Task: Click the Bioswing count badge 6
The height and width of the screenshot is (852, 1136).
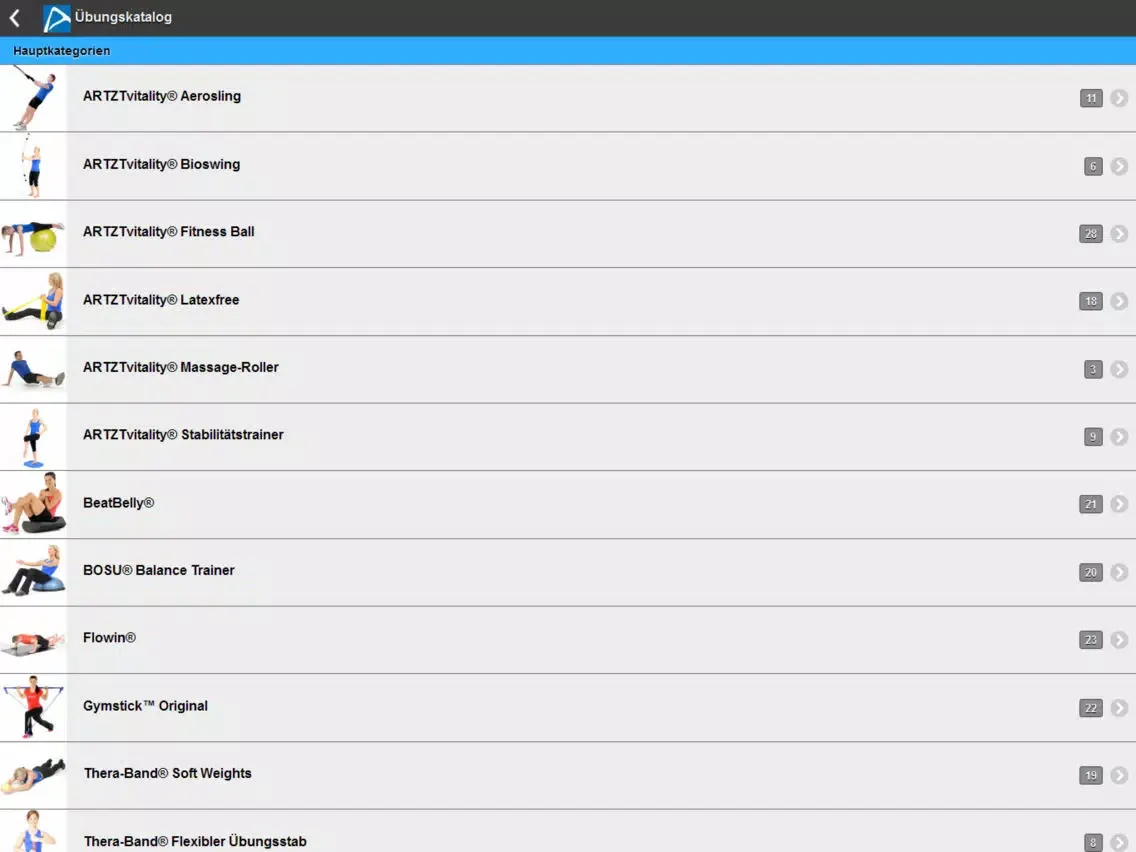Action: (1093, 166)
